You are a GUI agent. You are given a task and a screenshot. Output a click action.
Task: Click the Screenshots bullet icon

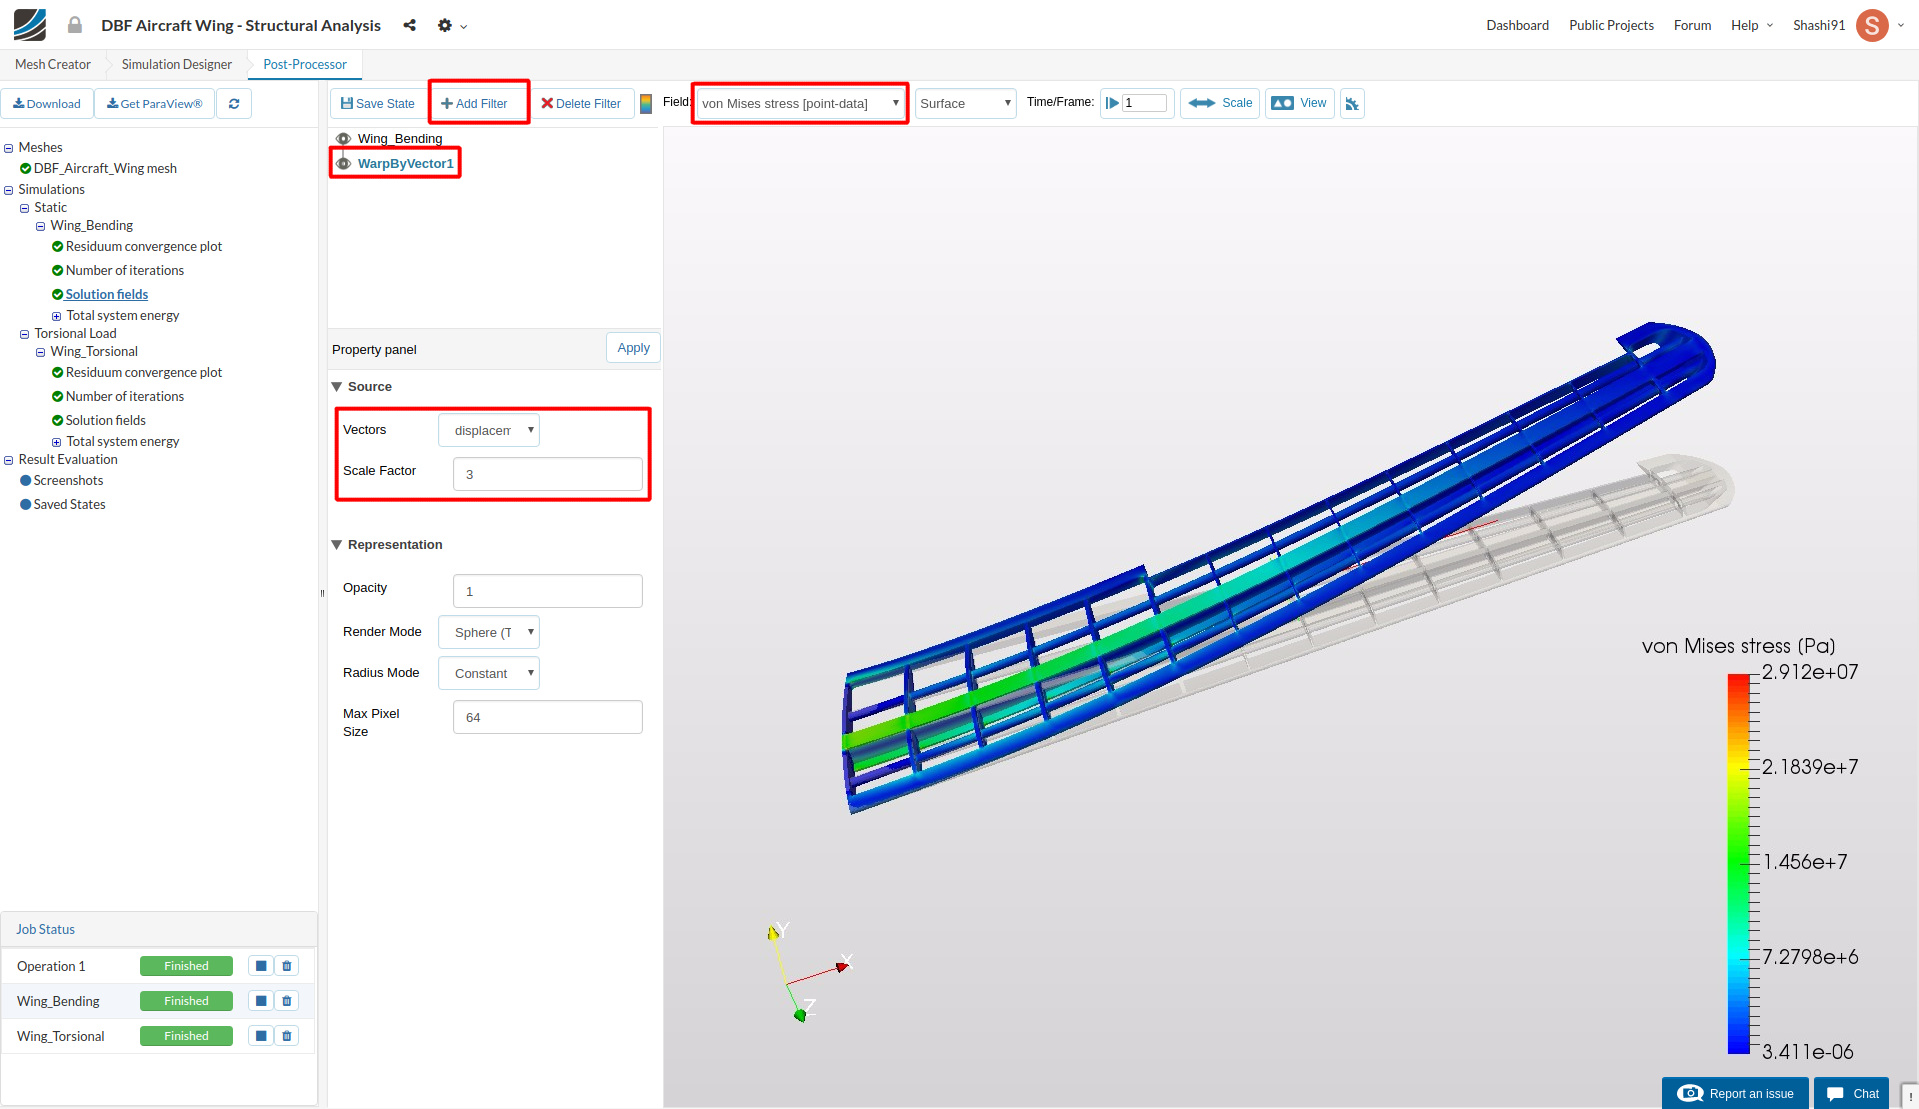point(25,481)
